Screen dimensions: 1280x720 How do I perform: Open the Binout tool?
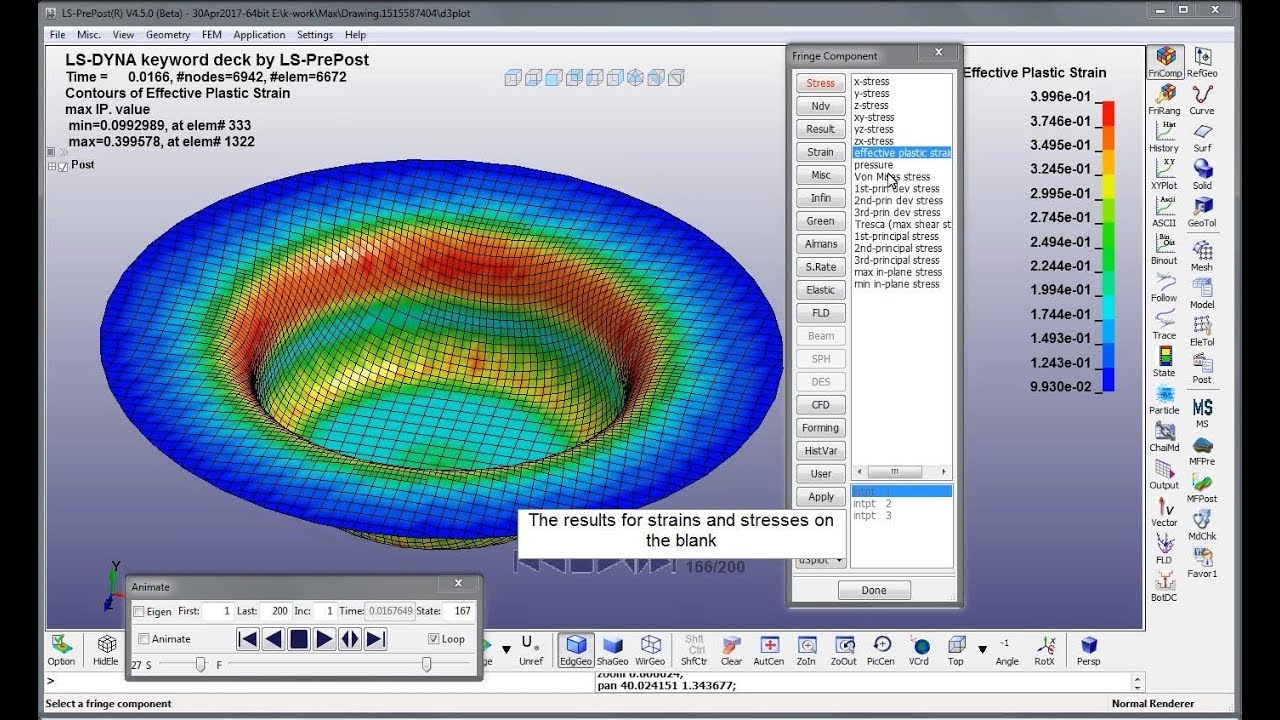click(x=1164, y=248)
